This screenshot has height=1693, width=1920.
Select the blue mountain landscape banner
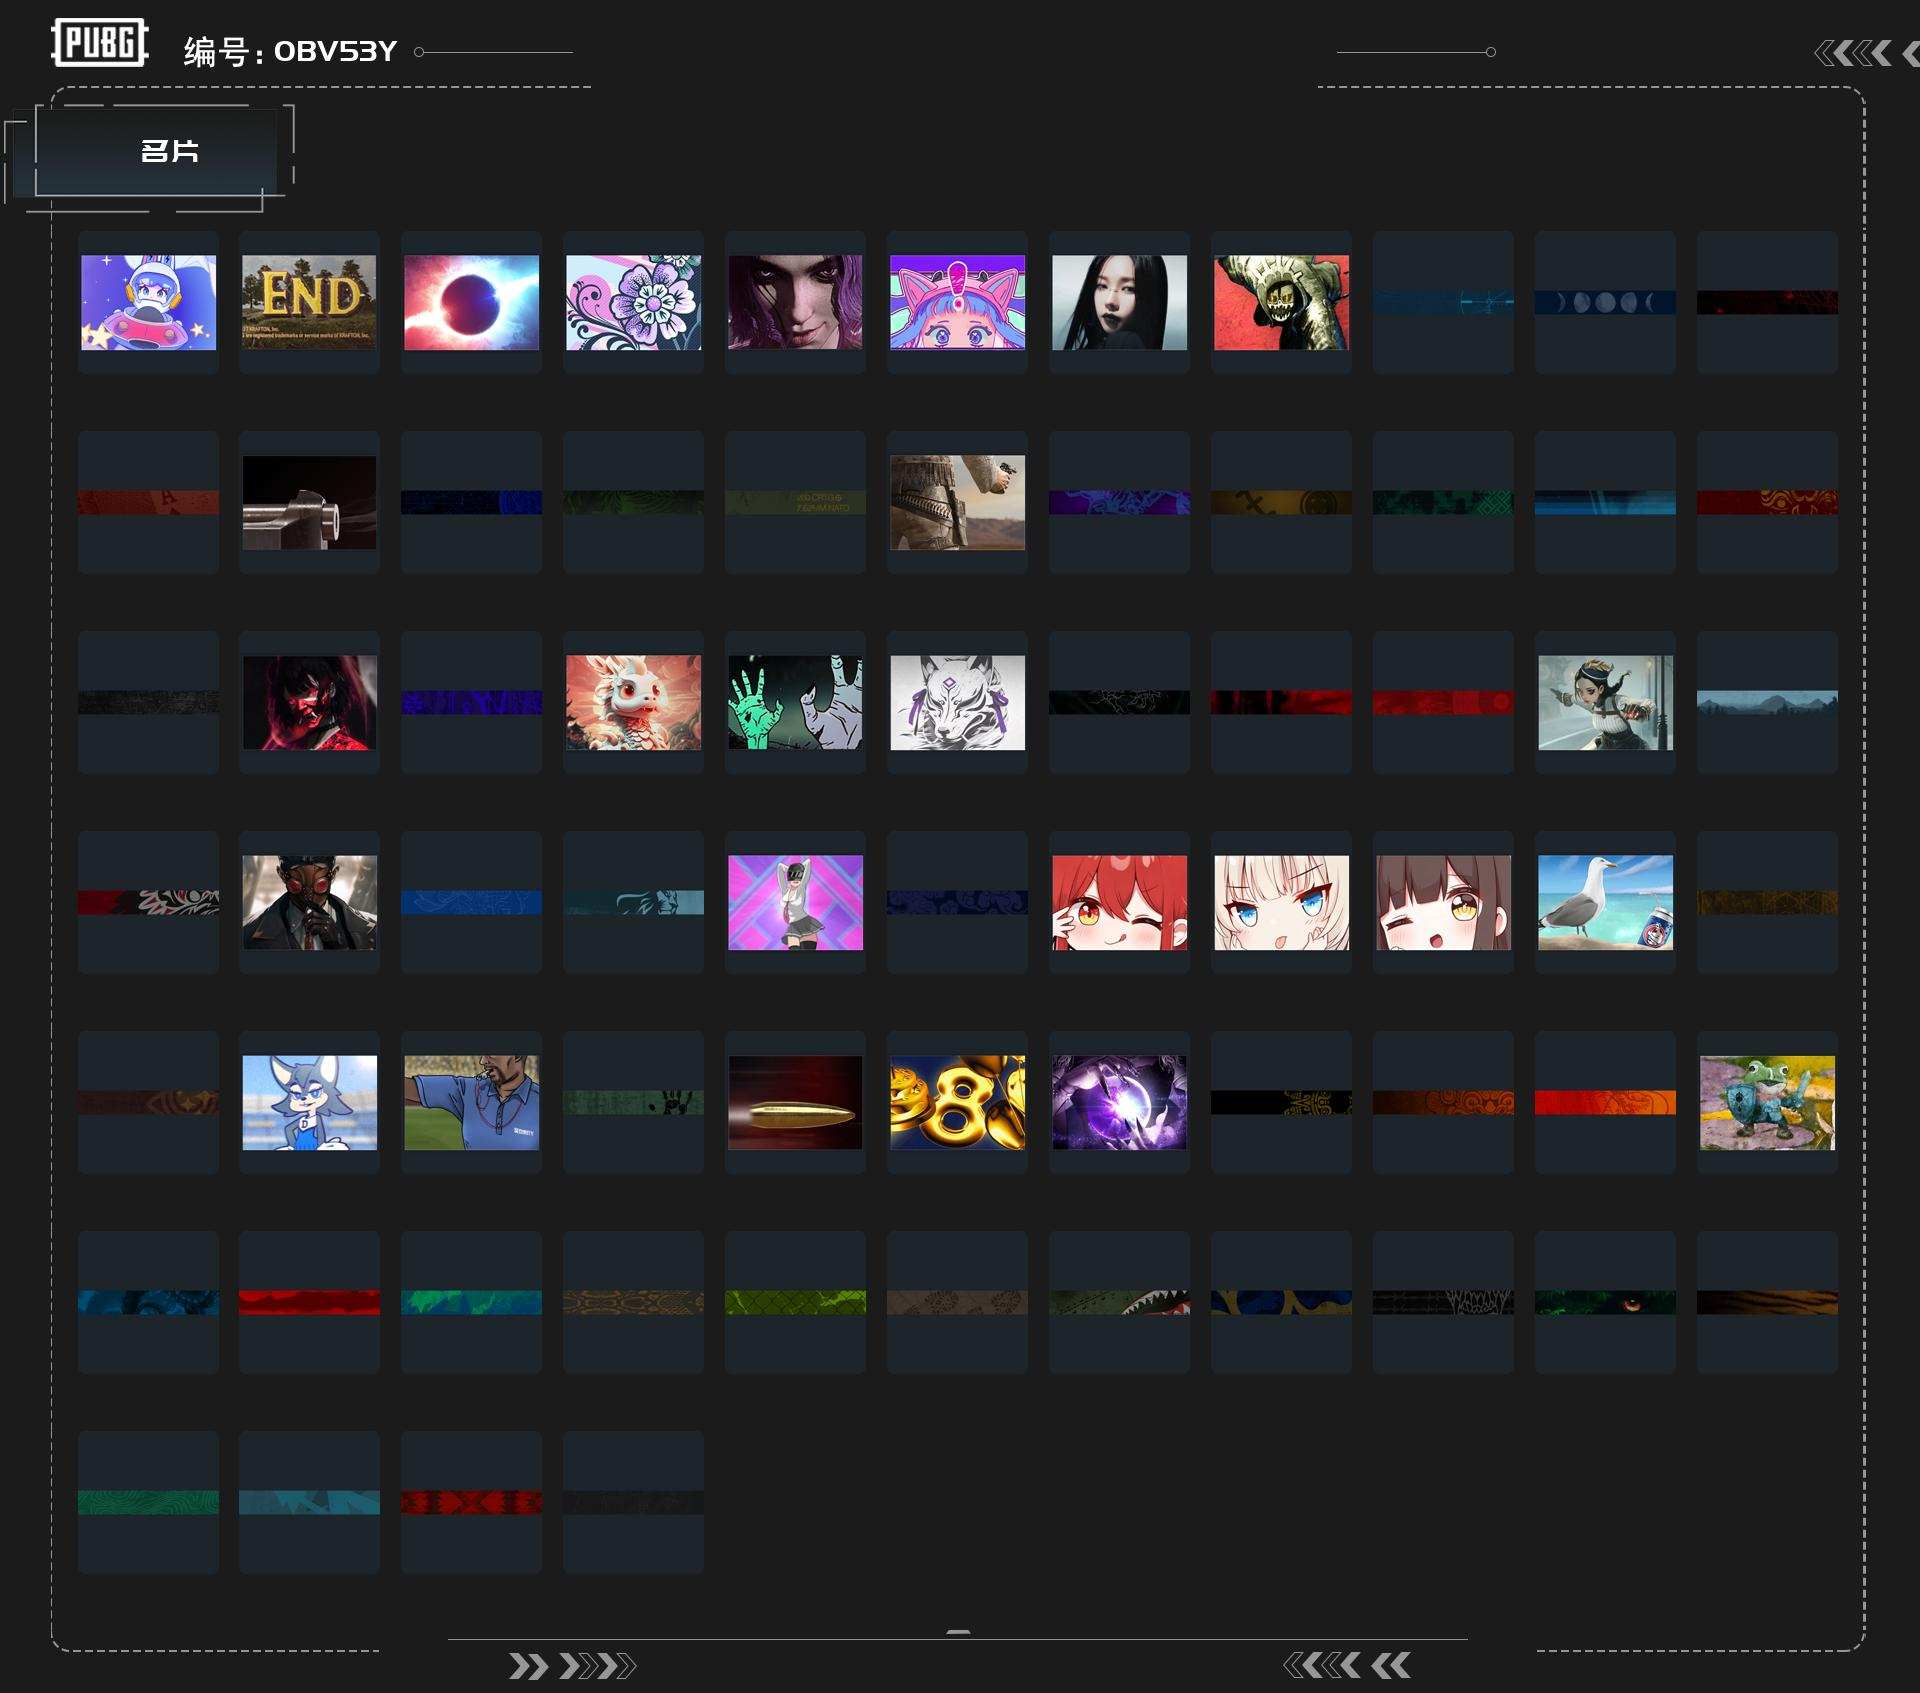1767,702
